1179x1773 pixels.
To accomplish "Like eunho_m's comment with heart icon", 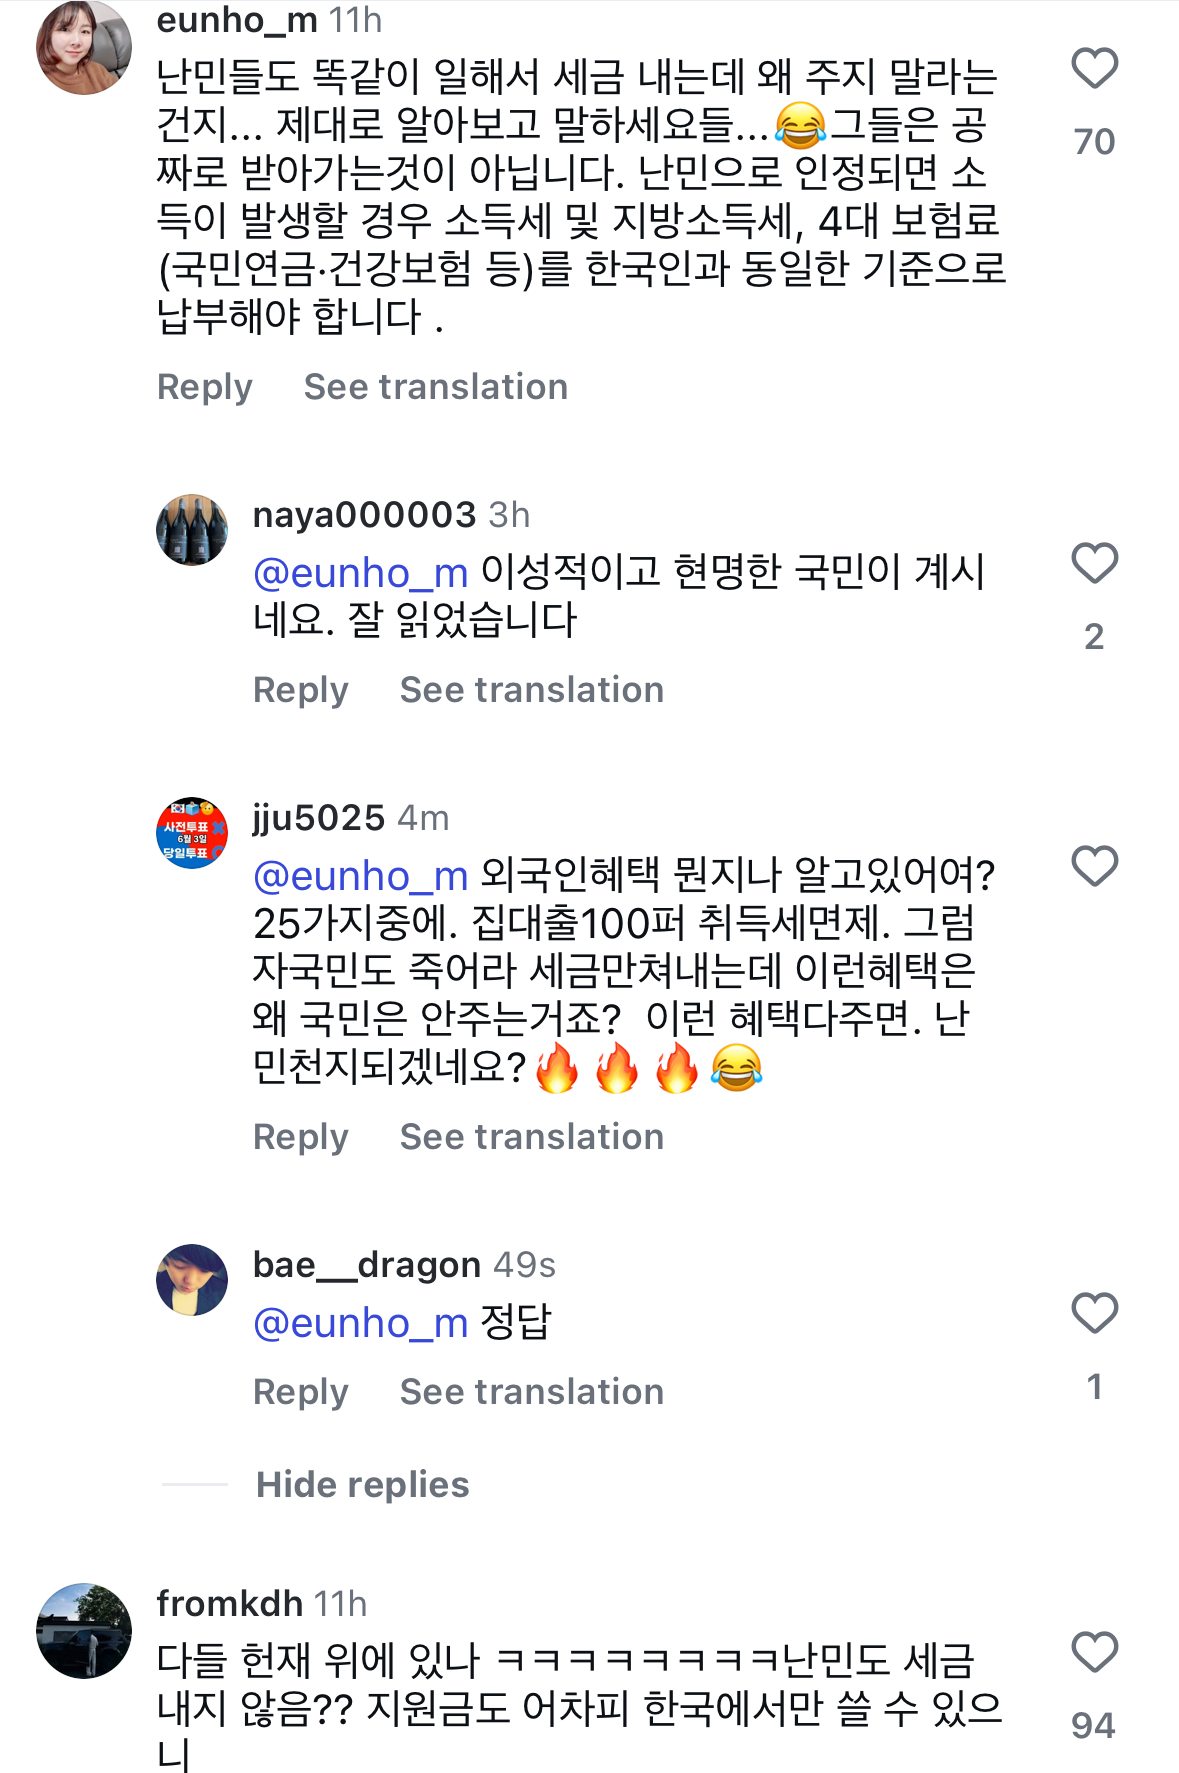I will tap(1094, 69).
